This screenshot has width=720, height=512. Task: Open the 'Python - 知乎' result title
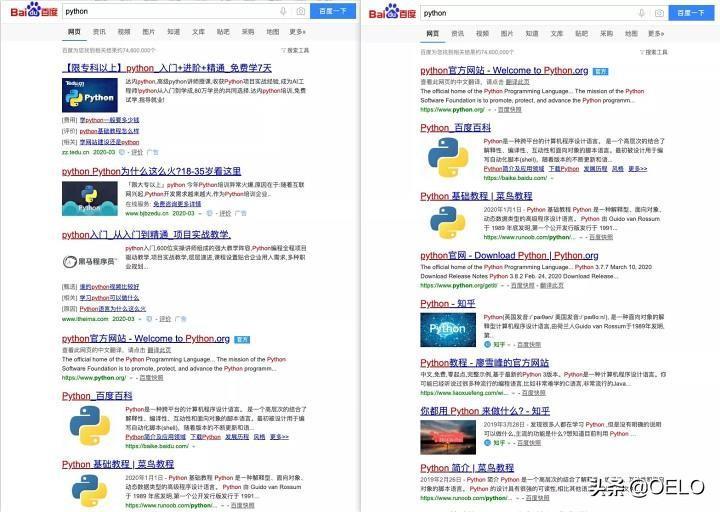point(448,304)
